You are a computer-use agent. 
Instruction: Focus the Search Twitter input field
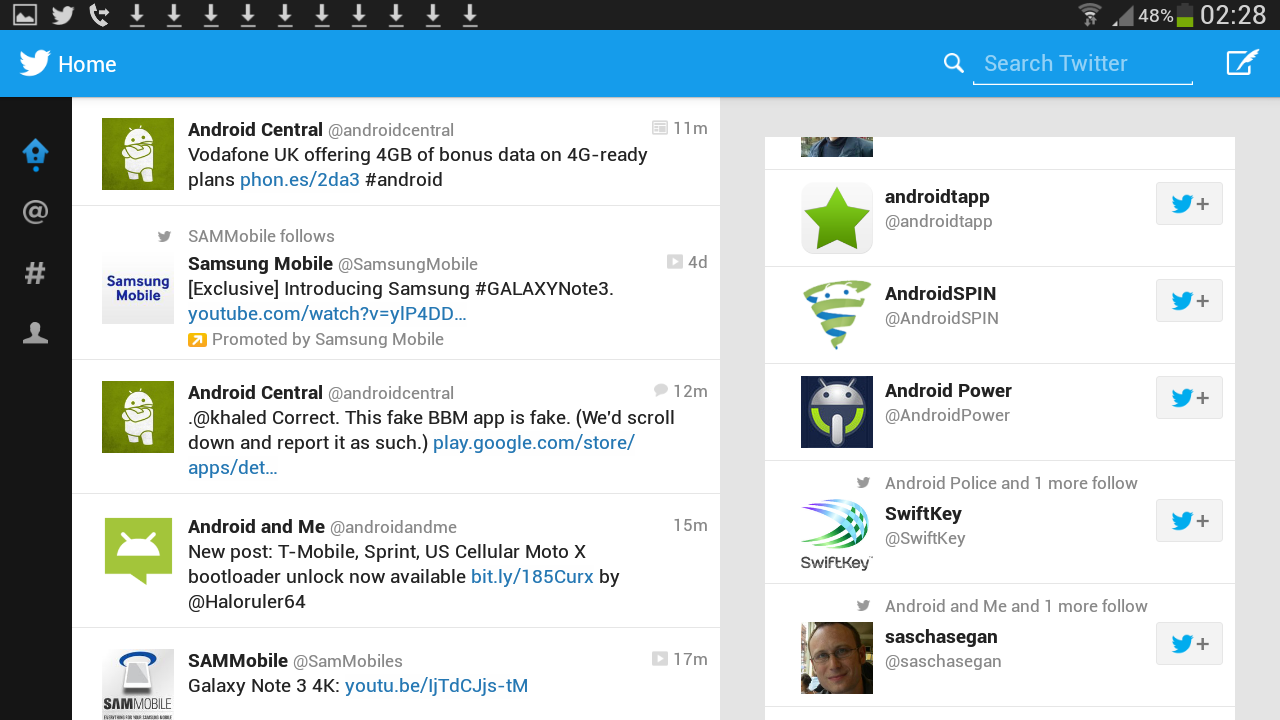pos(1083,64)
